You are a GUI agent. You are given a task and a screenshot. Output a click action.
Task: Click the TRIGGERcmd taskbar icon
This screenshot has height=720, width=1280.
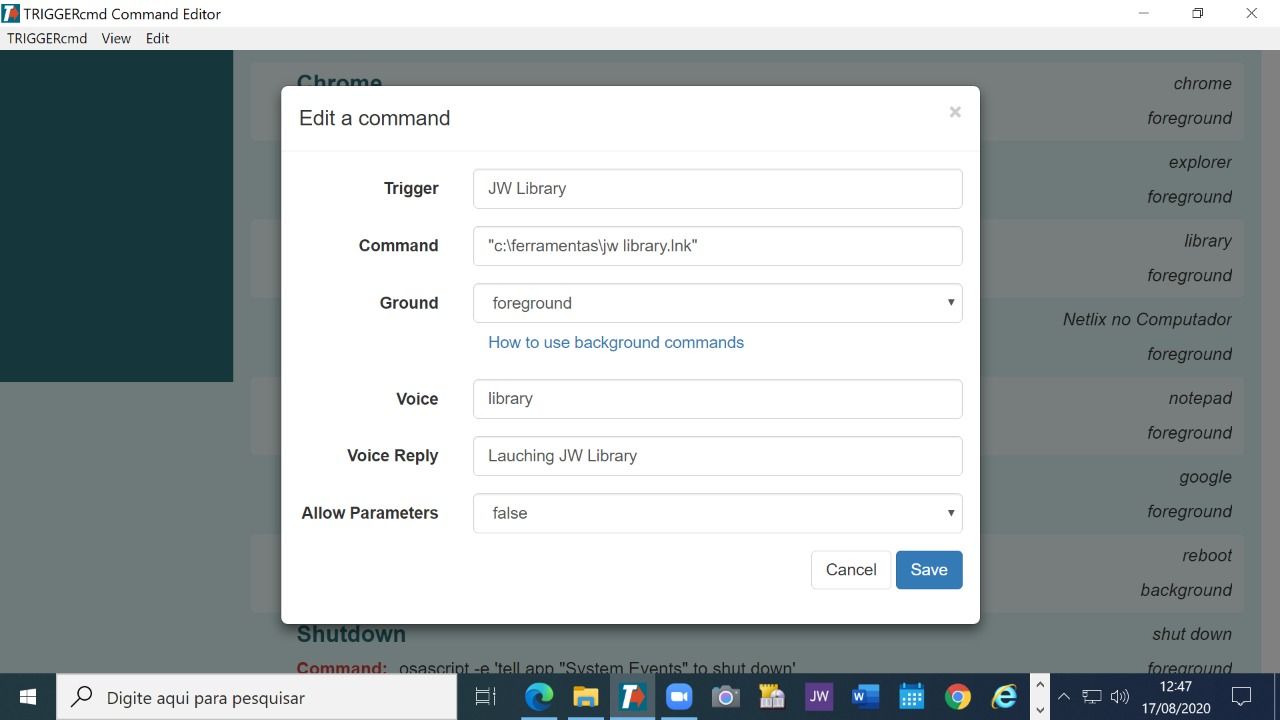coord(632,697)
